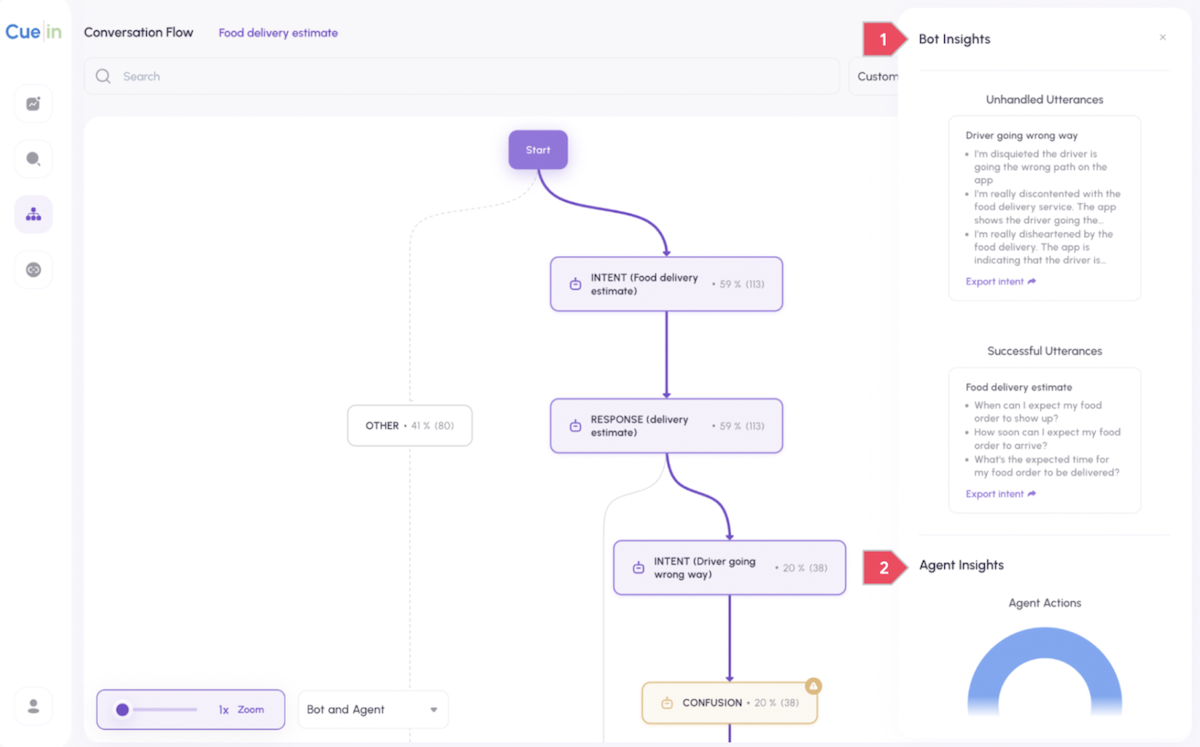
Task: Select the OTHER 41 % node
Action: pyautogui.click(x=410, y=426)
